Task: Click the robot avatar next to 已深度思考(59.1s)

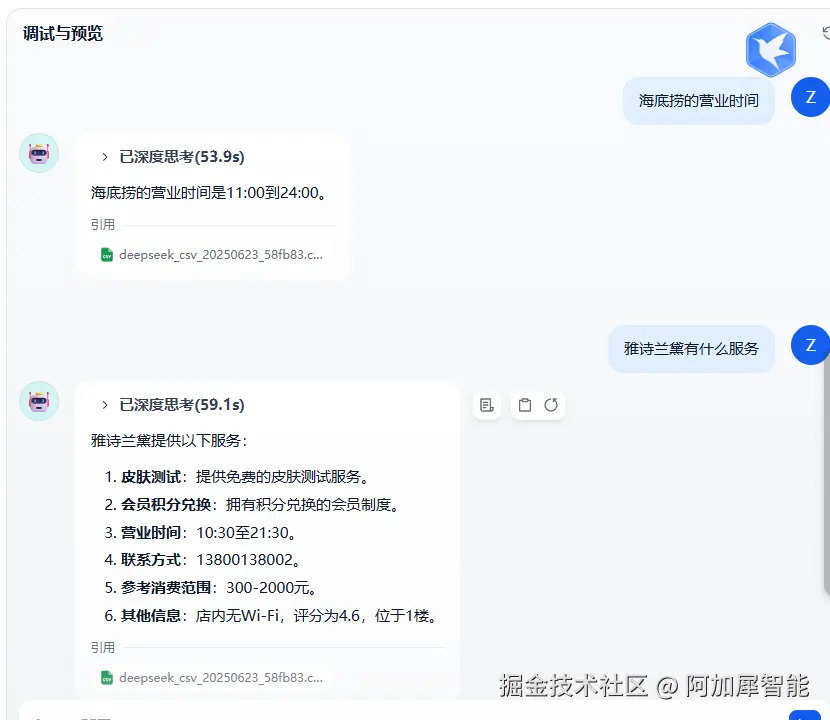Action: 39,401
